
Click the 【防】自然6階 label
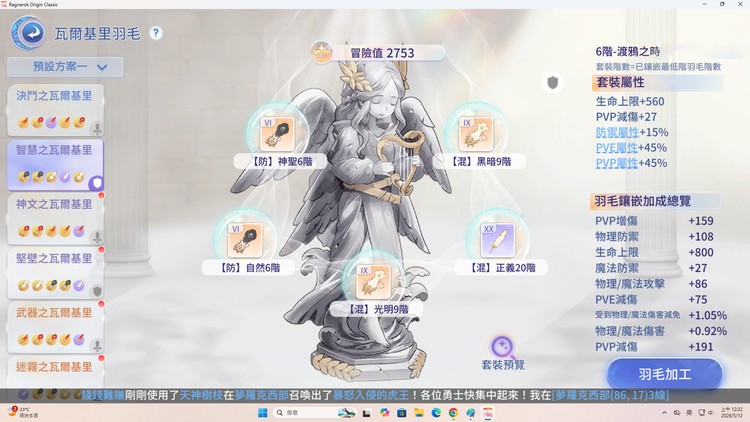(248, 268)
